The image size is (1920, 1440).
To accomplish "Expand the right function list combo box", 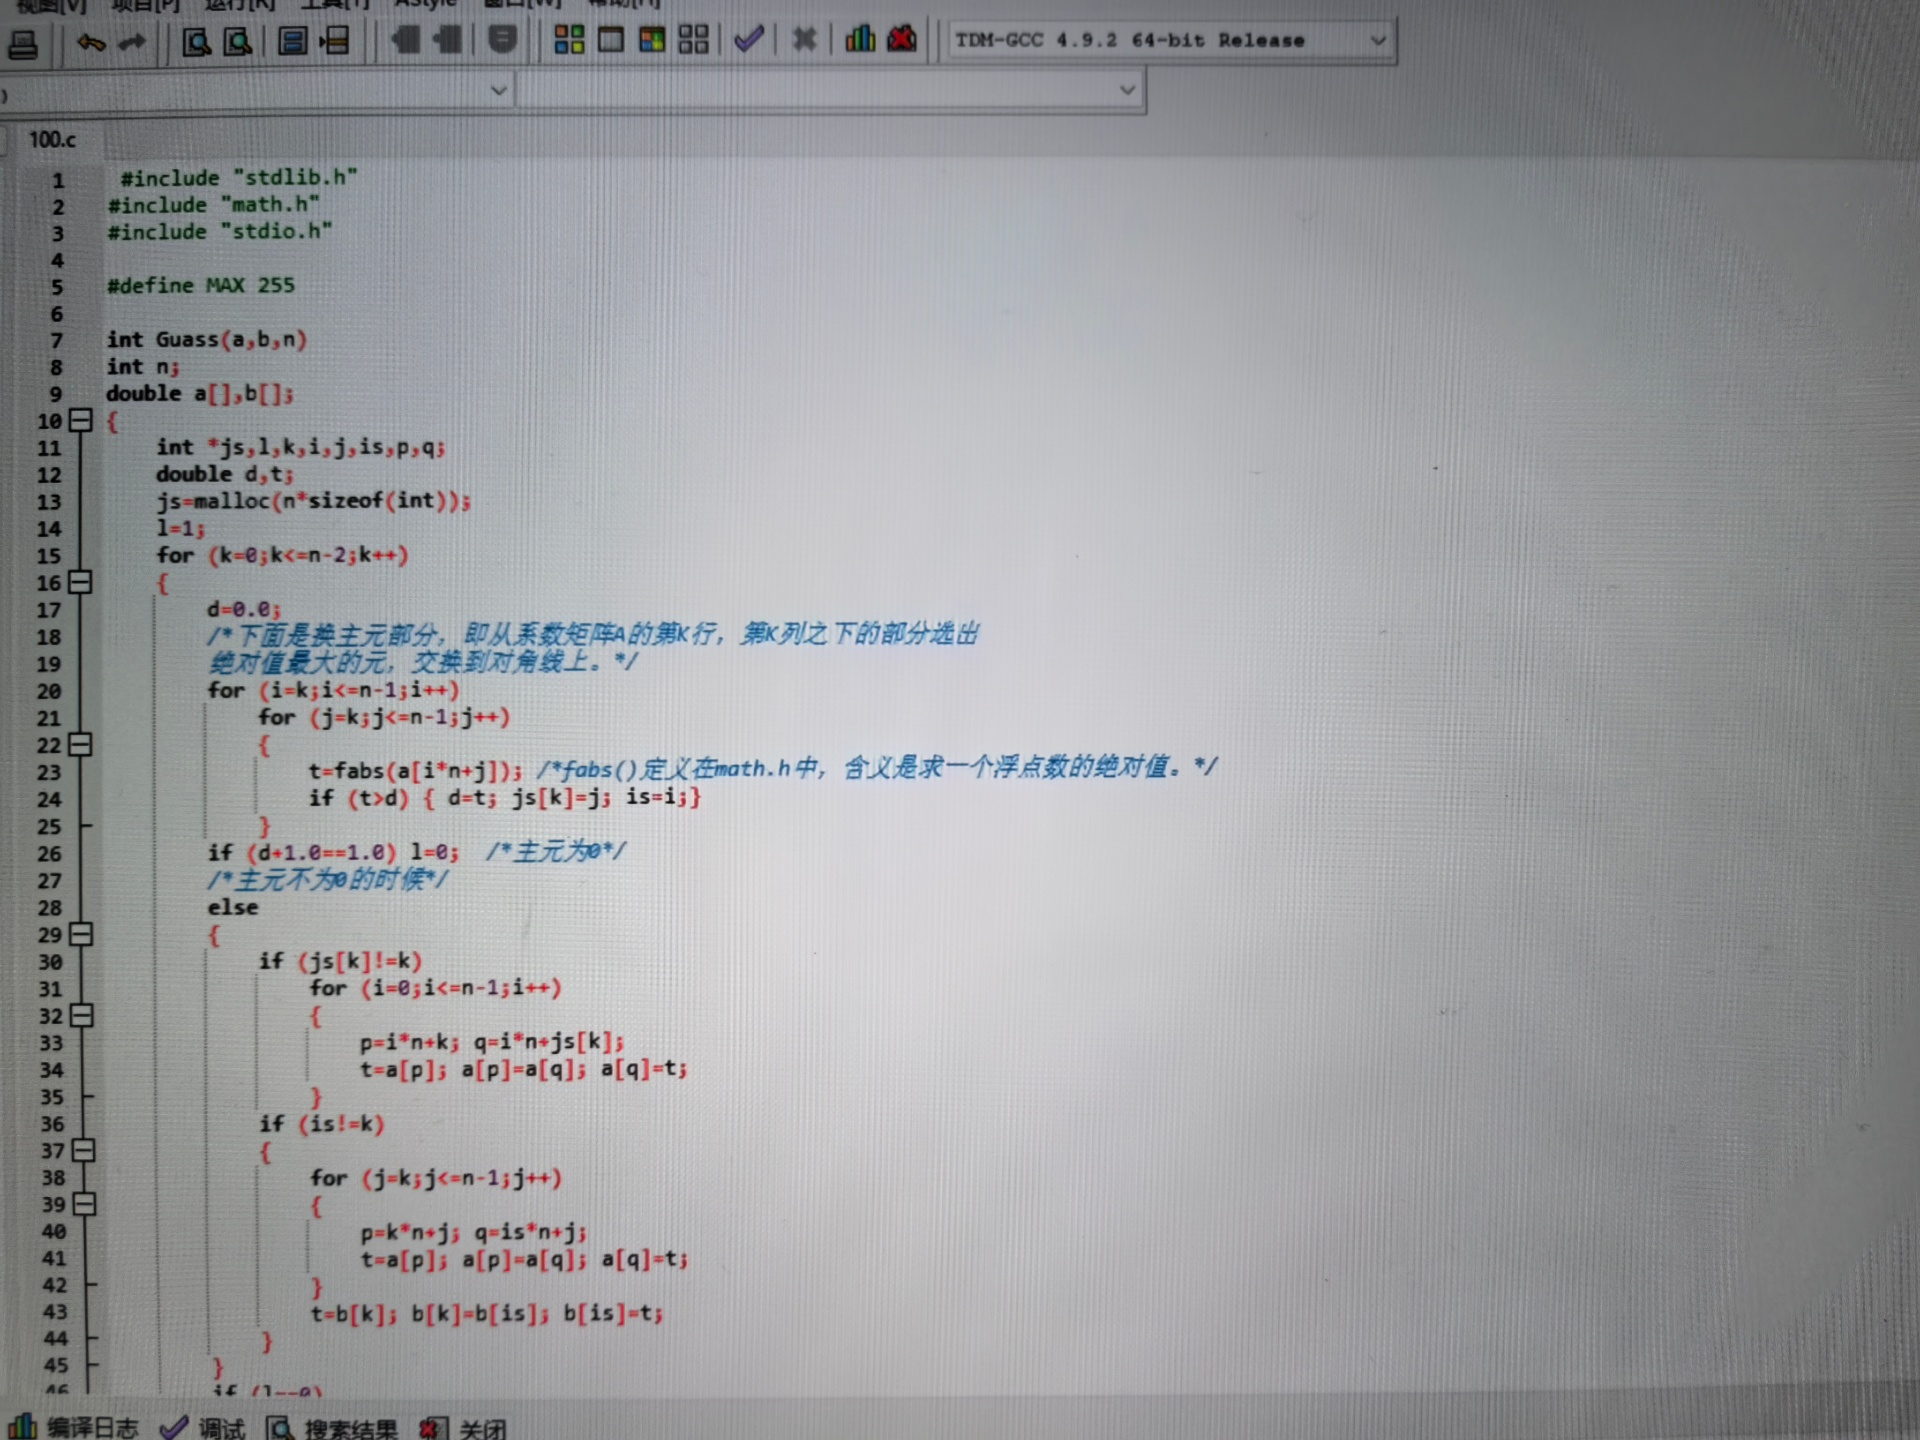I will (x=1127, y=91).
